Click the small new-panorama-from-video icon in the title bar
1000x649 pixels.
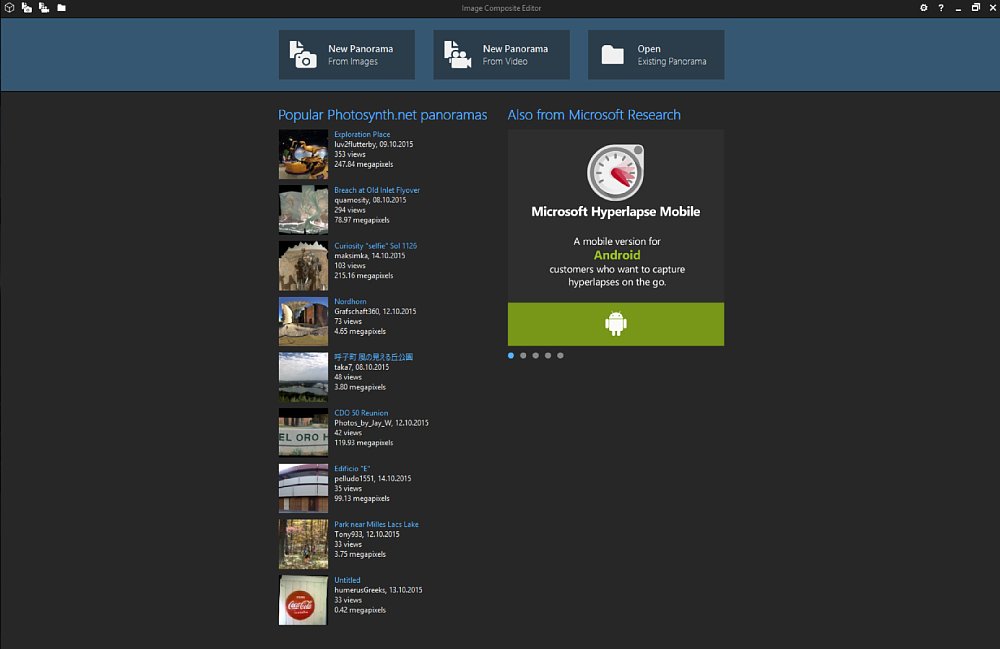[x=44, y=8]
